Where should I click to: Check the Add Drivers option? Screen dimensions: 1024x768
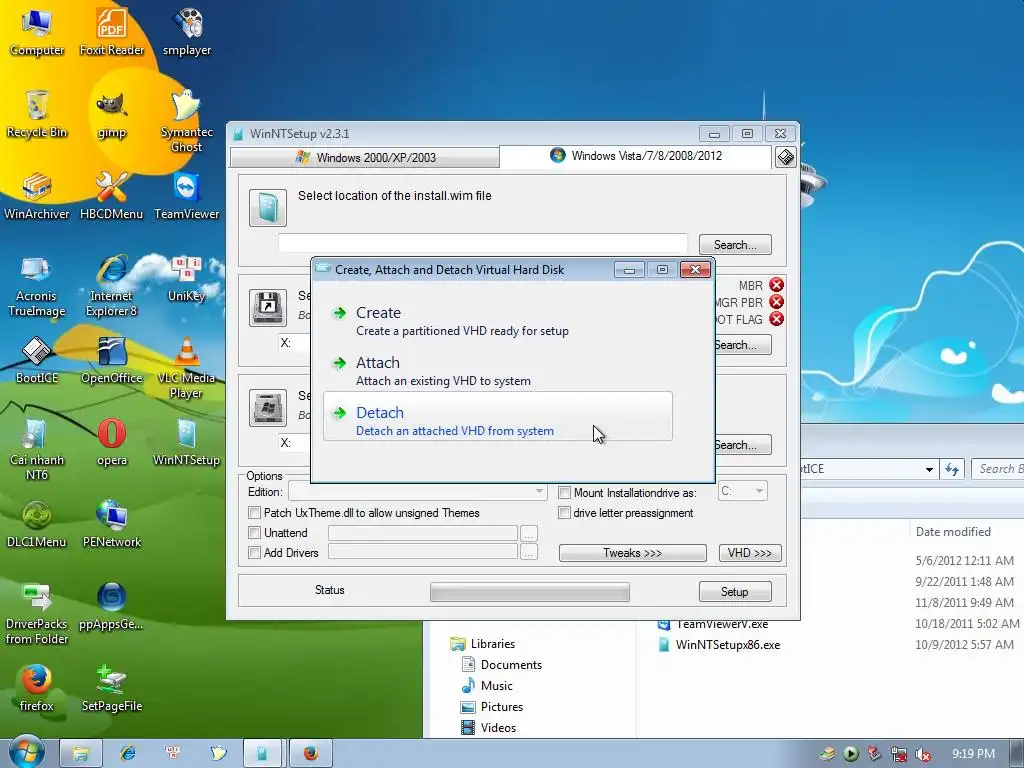pyautogui.click(x=255, y=552)
